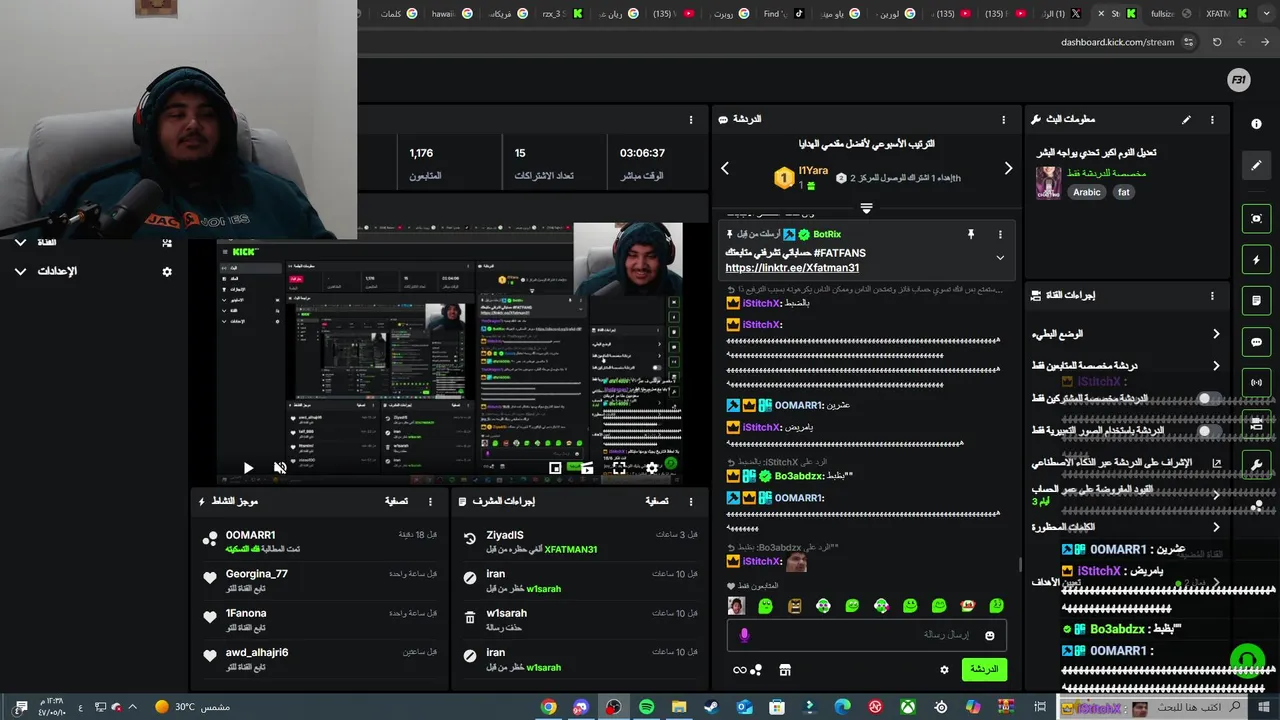This screenshot has width=1280, height=720.
Task: Open three-dot menu of معلومات البث panel
Action: pos(1212,120)
